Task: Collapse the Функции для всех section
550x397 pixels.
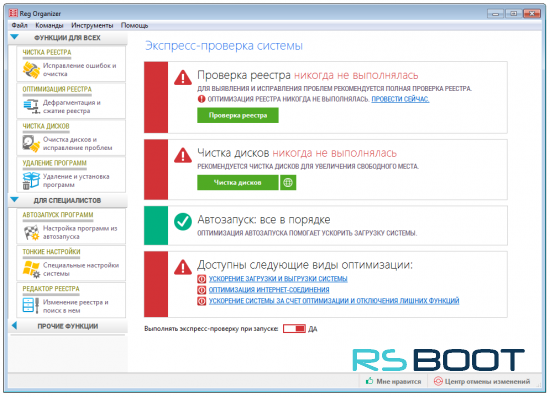Action: (x=15, y=37)
